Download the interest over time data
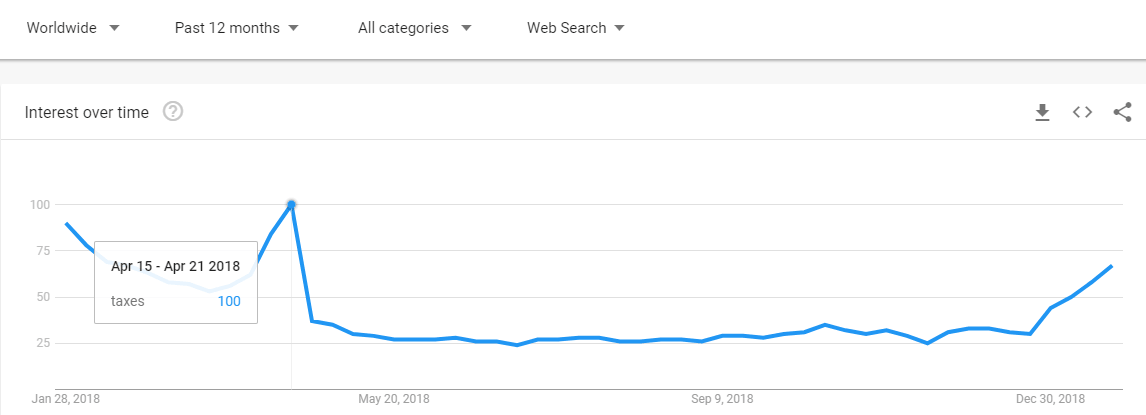1146x415 pixels. point(1042,113)
